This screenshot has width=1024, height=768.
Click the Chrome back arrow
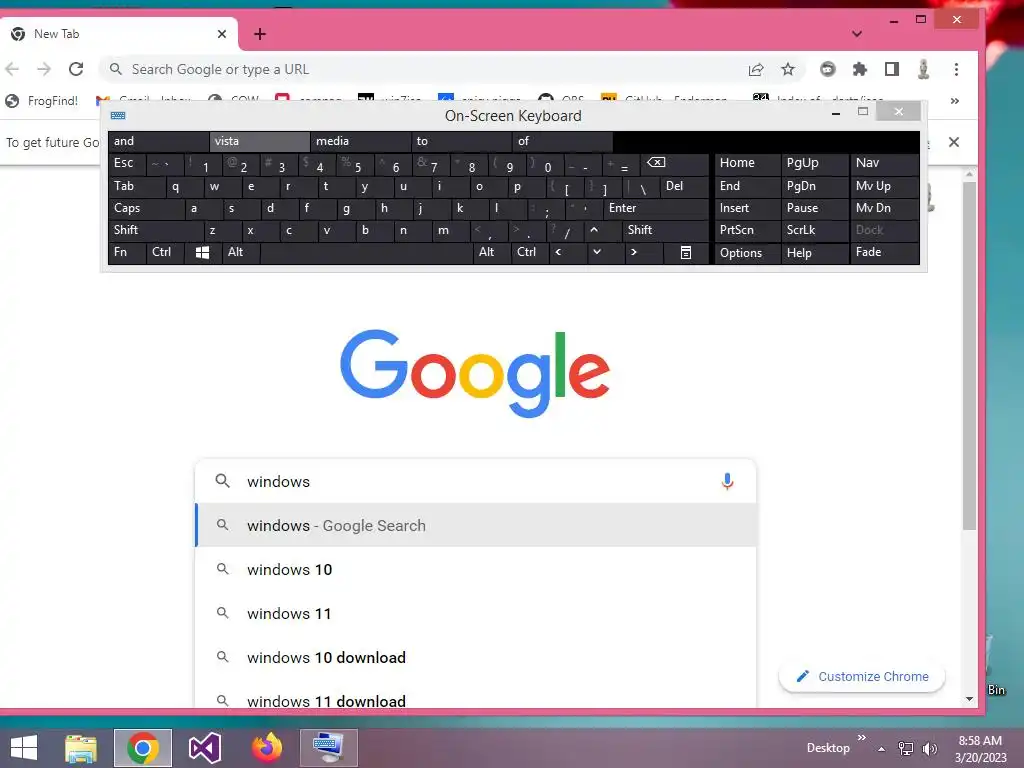pyautogui.click(x=12, y=69)
